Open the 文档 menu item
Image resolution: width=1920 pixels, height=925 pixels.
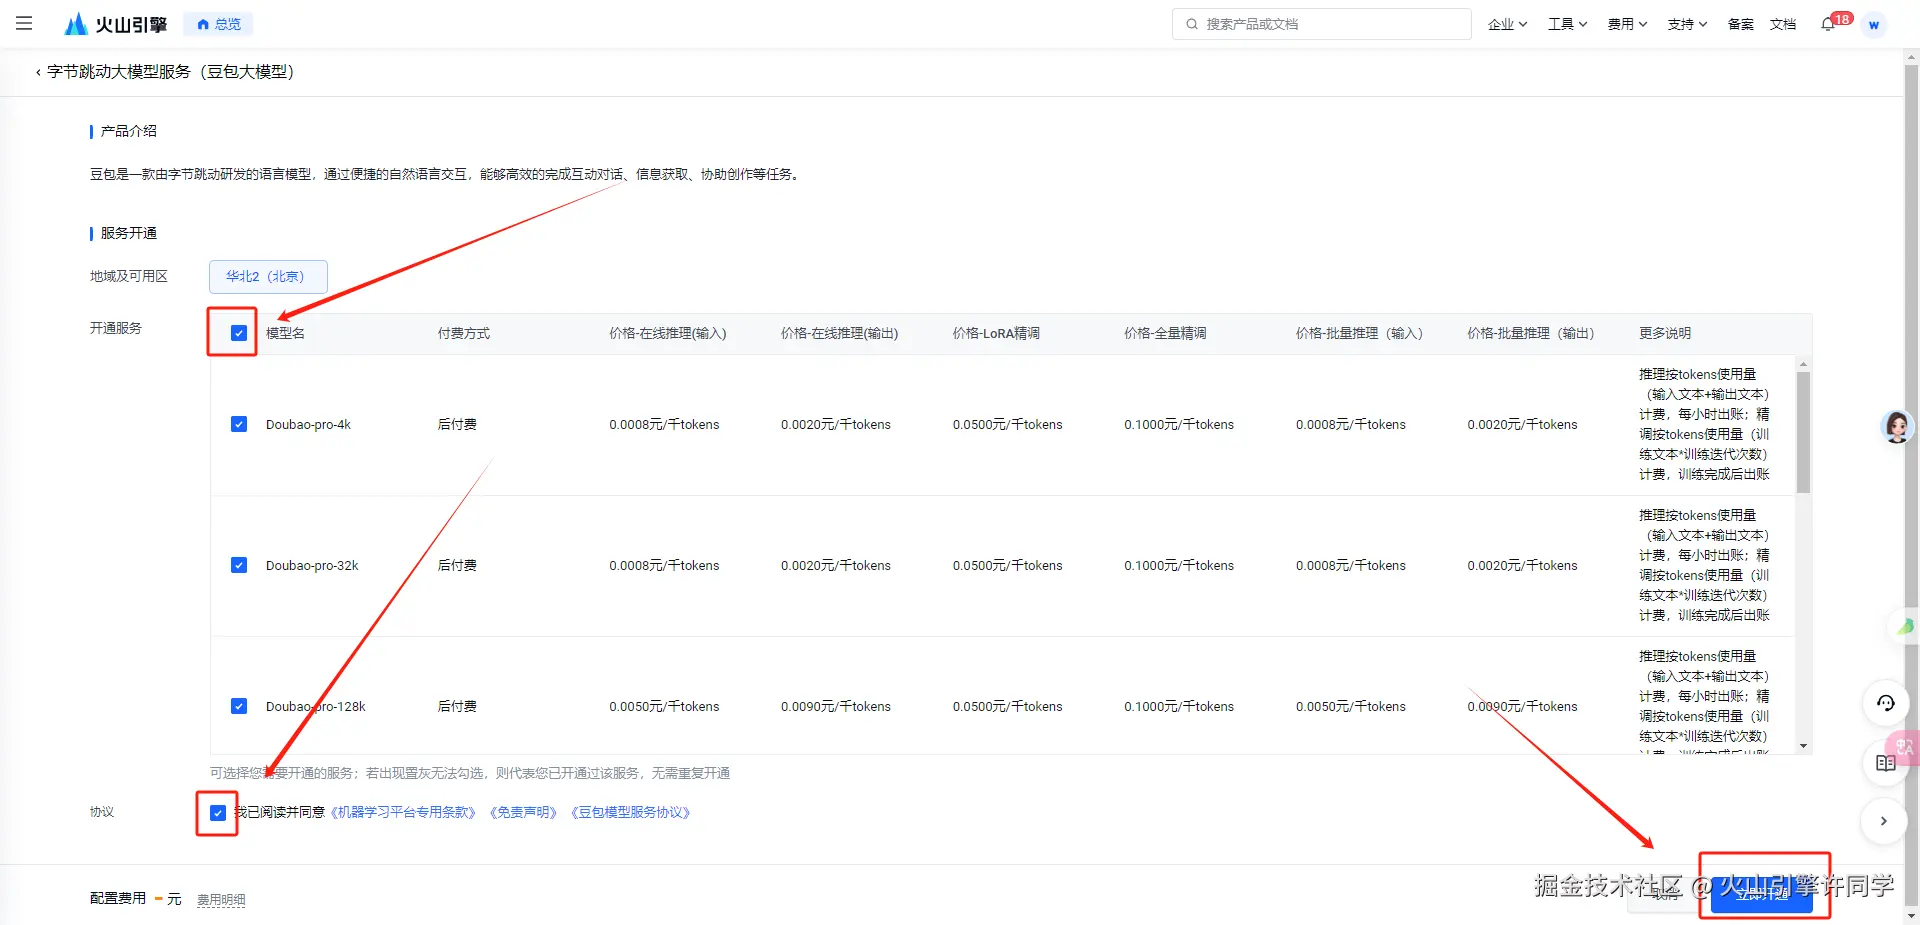click(1783, 24)
